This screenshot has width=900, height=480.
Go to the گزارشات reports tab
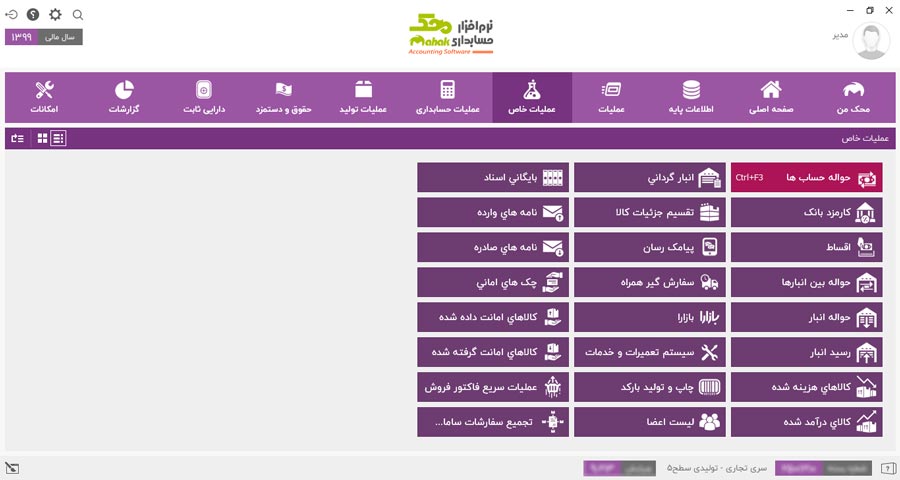(124, 97)
